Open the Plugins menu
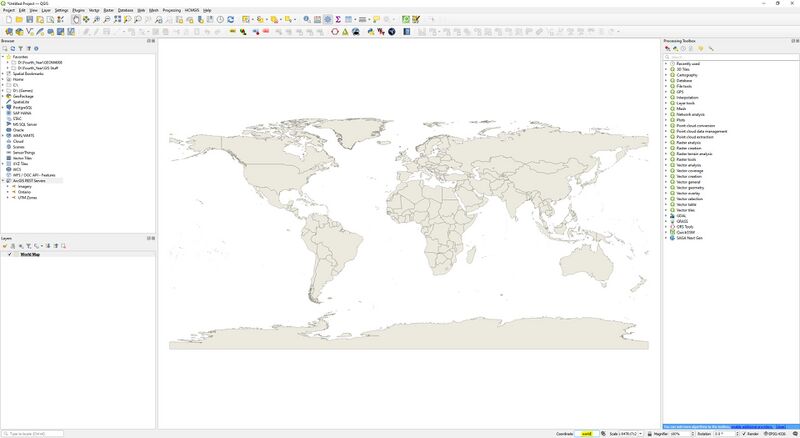Viewport: 800px width, 438px height. coord(79,10)
